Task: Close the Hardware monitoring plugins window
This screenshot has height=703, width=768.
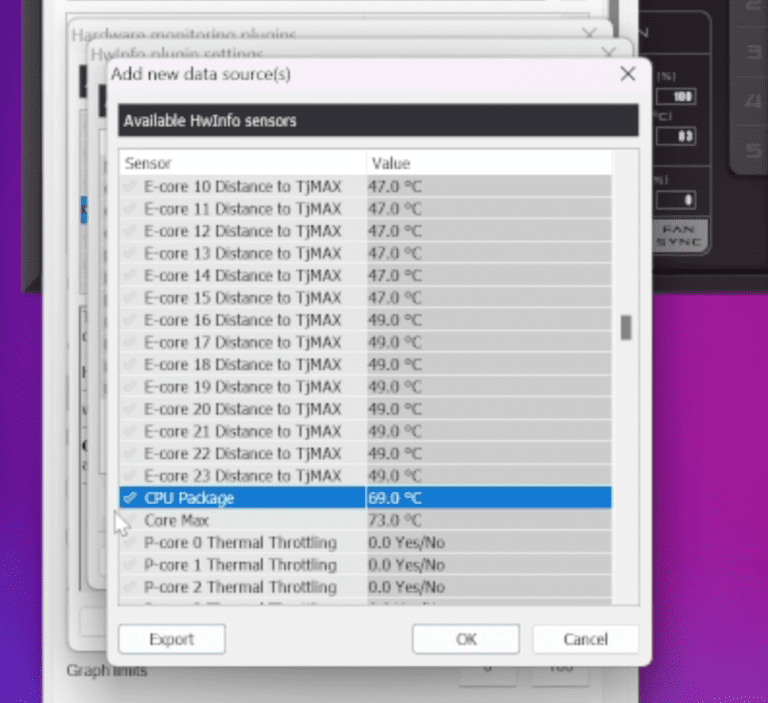Action: [590, 33]
